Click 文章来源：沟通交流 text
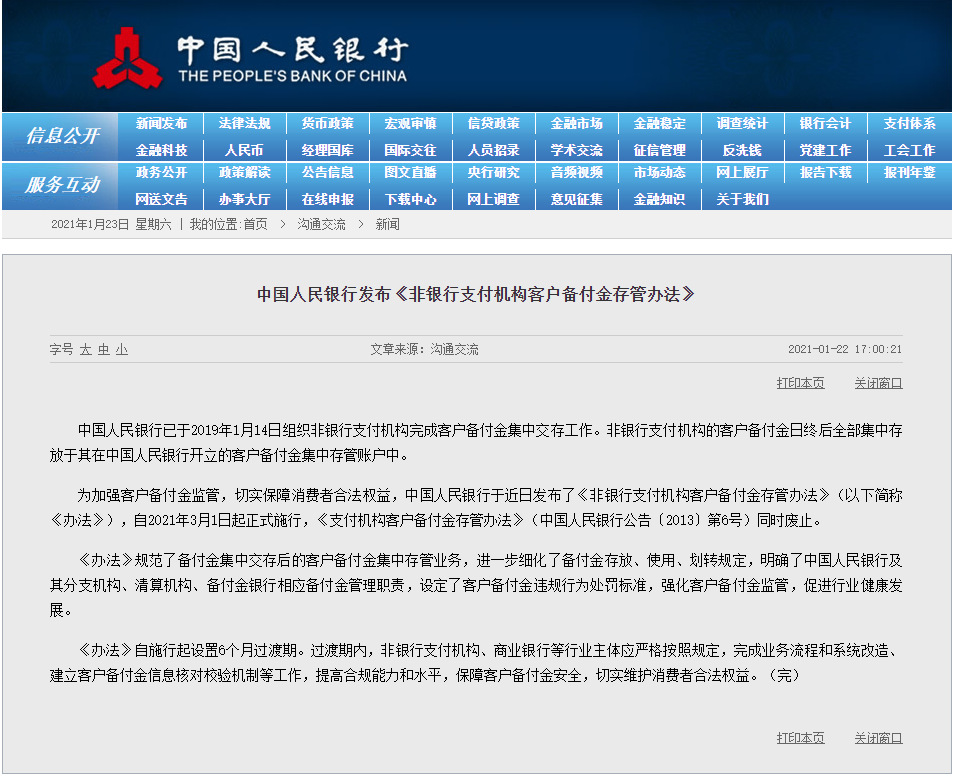Image resolution: width=957 pixels, height=778 pixels. tap(424, 350)
